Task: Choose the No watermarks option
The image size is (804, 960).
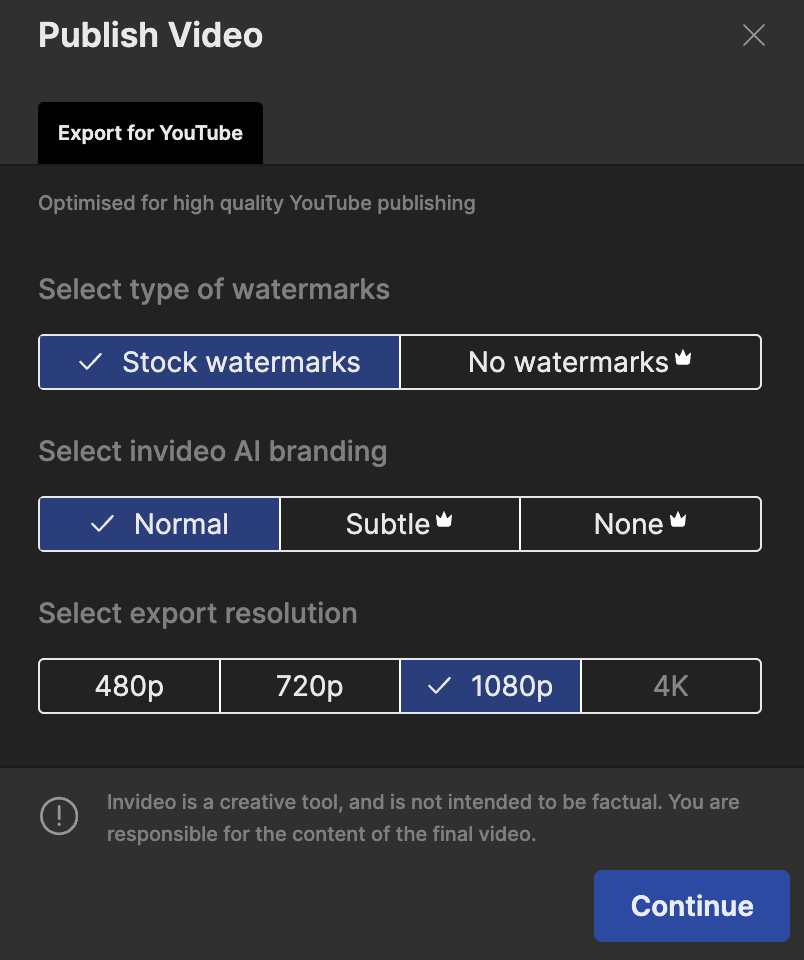Action: pyautogui.click(x=568, y=362)
